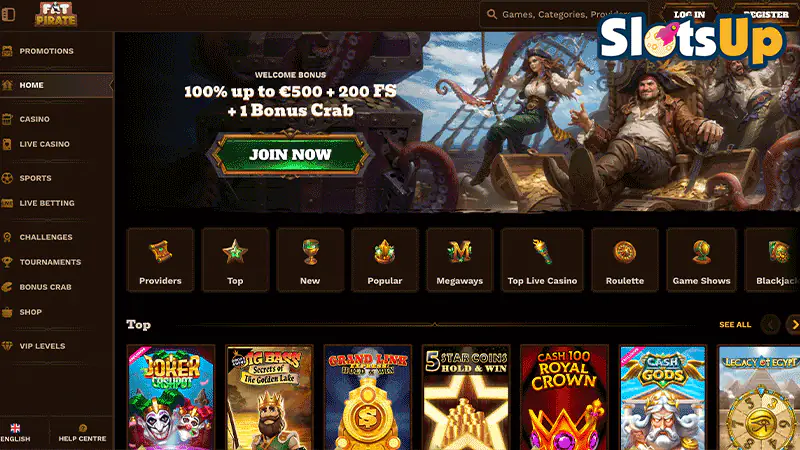Collapse sidebar using top-left panel icon

(9, 14)
